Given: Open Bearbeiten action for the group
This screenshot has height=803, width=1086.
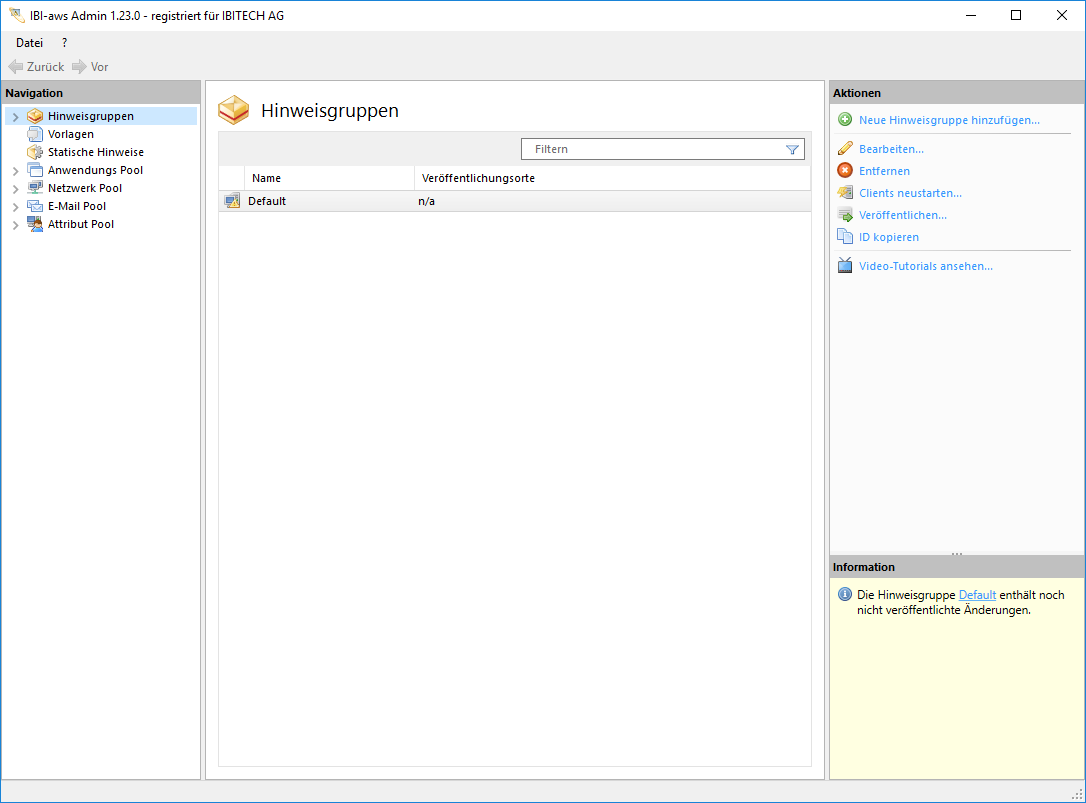Looking at the screenshot, I should (x=891, y=149).
